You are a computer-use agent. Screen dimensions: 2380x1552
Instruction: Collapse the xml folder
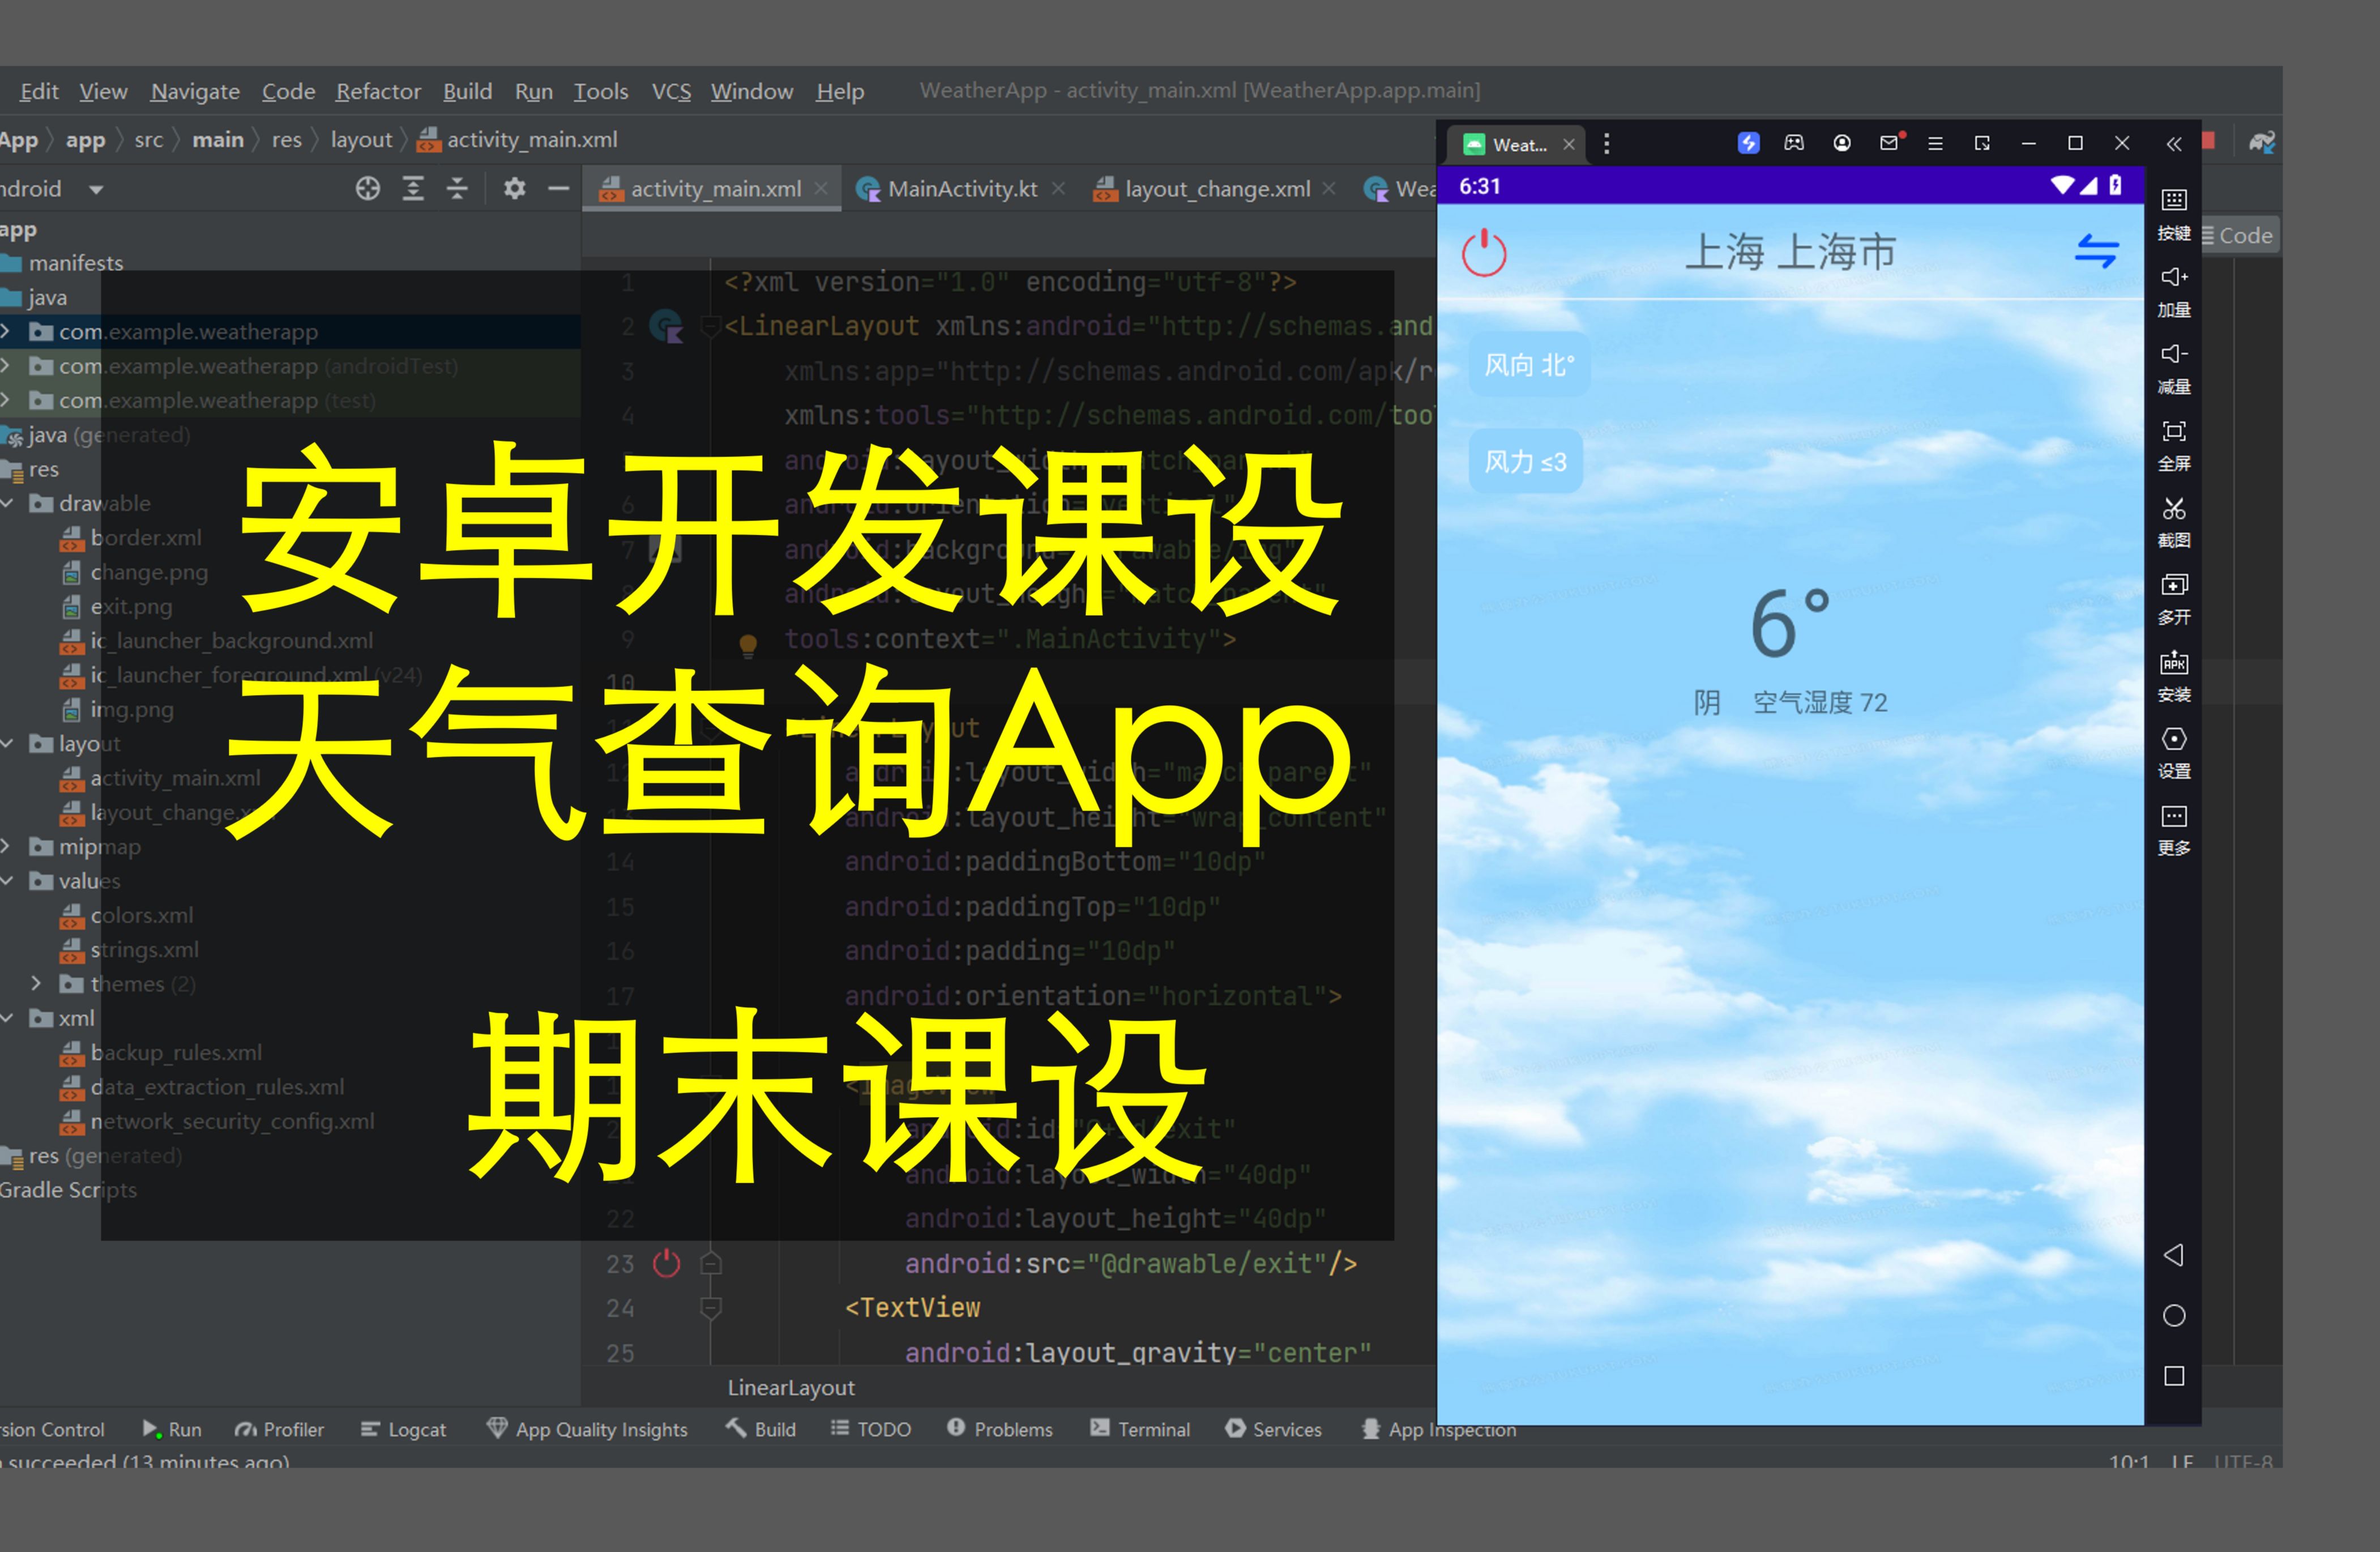point(7,1018)
